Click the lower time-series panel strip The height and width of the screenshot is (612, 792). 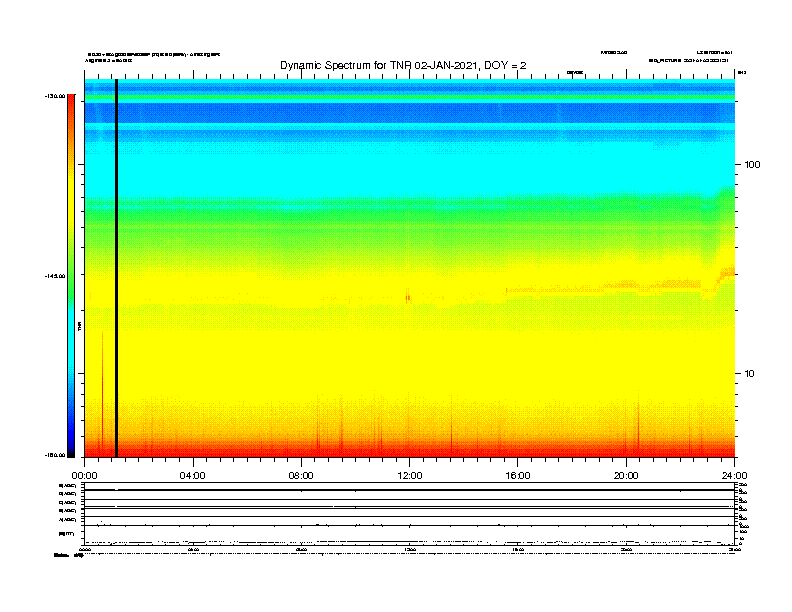tap(409, 514)
